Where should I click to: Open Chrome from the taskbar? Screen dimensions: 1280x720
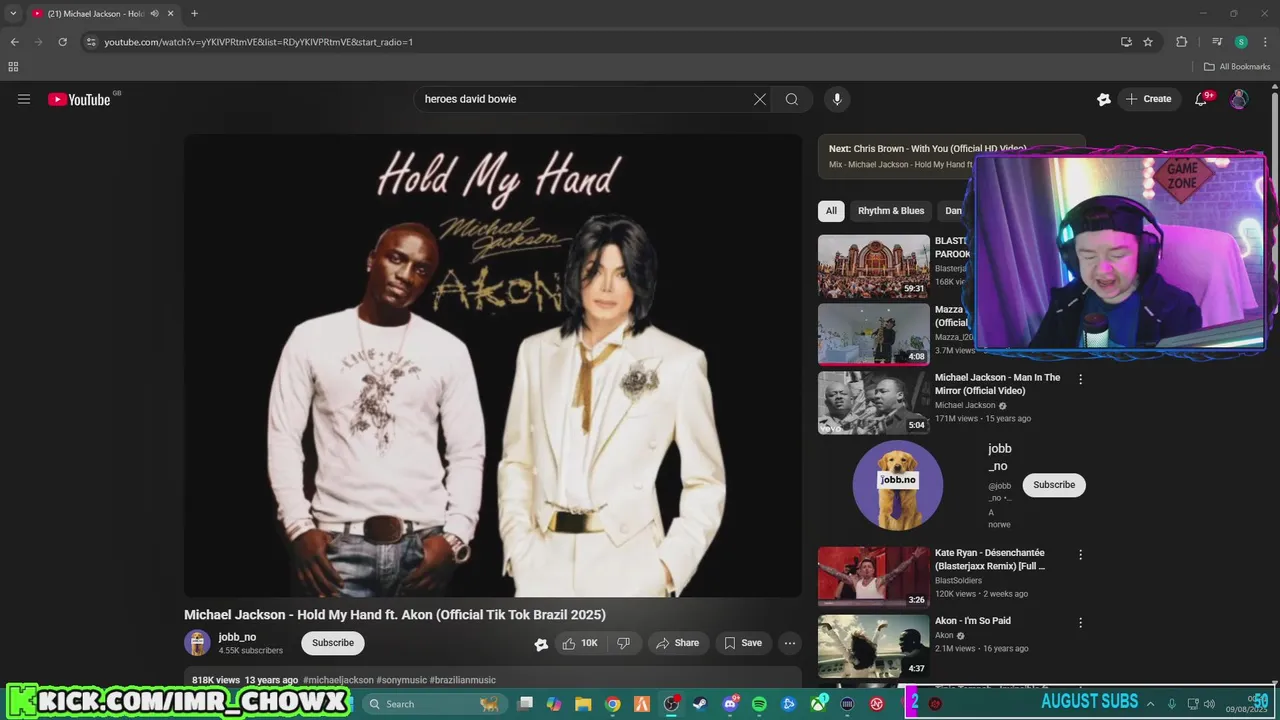[x=613, y=704]
